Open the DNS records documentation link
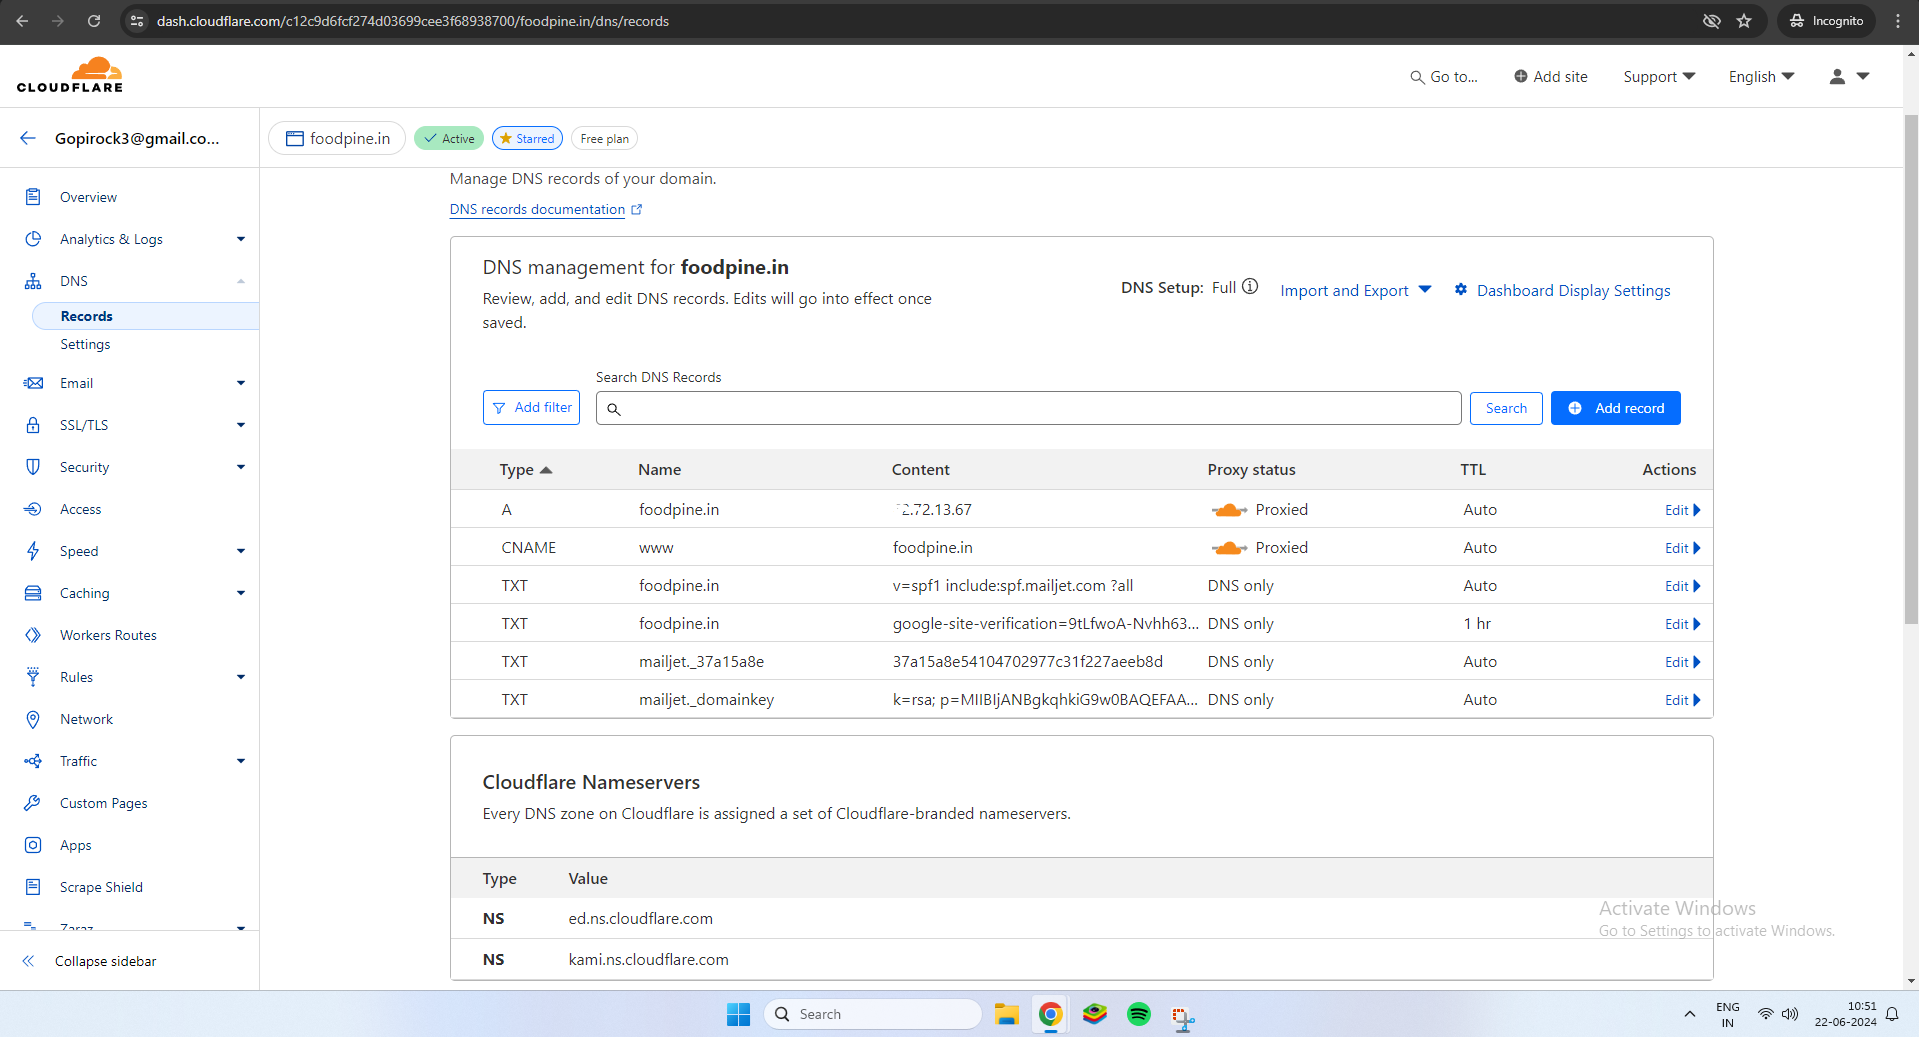The height and width of the screenshot is (1037, 1919). click(546, 209)
